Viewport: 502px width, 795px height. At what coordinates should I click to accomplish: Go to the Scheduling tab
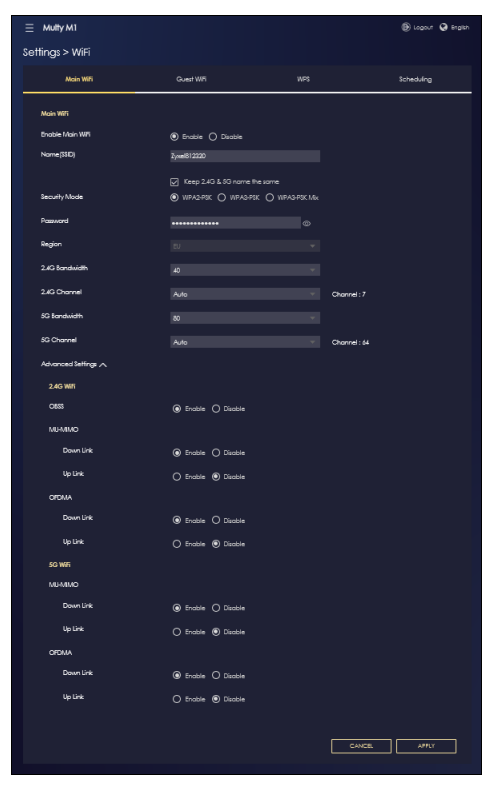[x=415, y=79]
